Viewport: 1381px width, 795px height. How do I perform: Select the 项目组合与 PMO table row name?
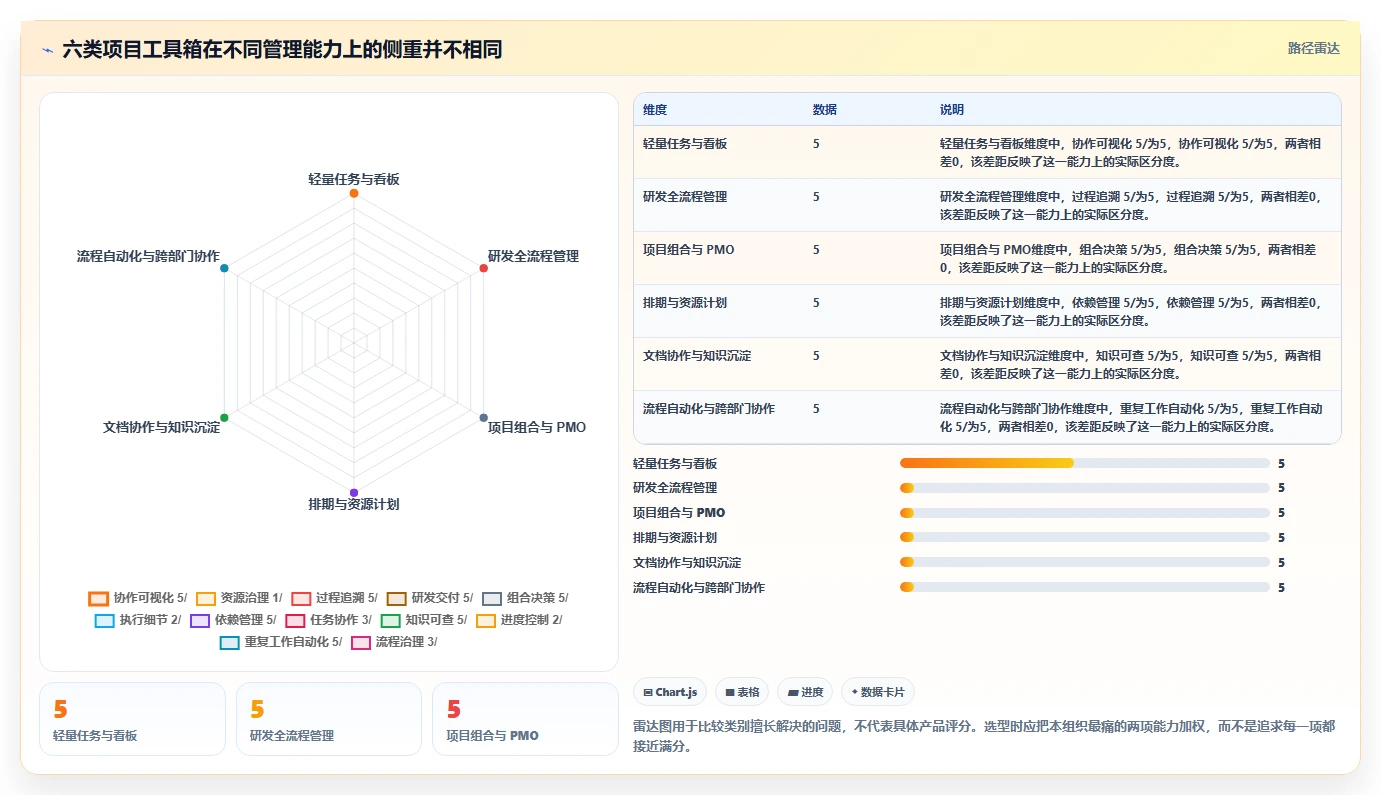coord(688,249)
